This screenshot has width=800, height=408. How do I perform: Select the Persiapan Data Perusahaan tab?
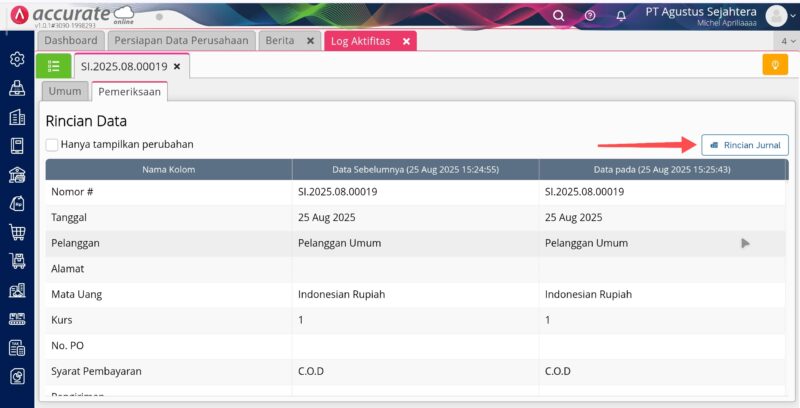pyautogui.click(x=181, y=41)
